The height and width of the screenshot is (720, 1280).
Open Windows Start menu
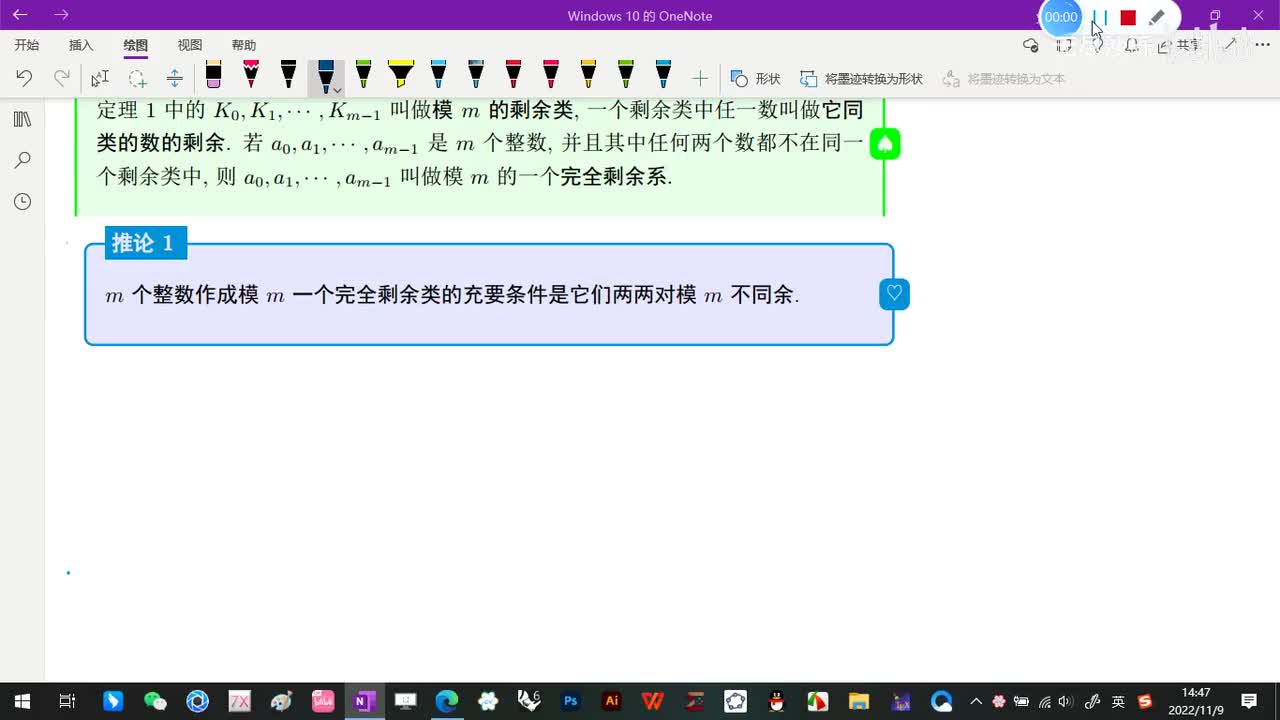[x=21, y=701]
